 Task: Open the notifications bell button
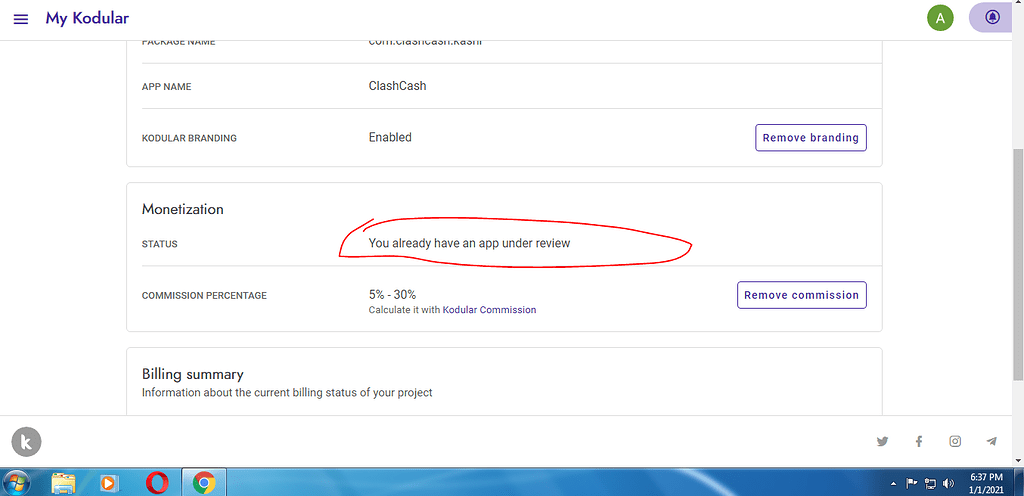coord(993,18)
